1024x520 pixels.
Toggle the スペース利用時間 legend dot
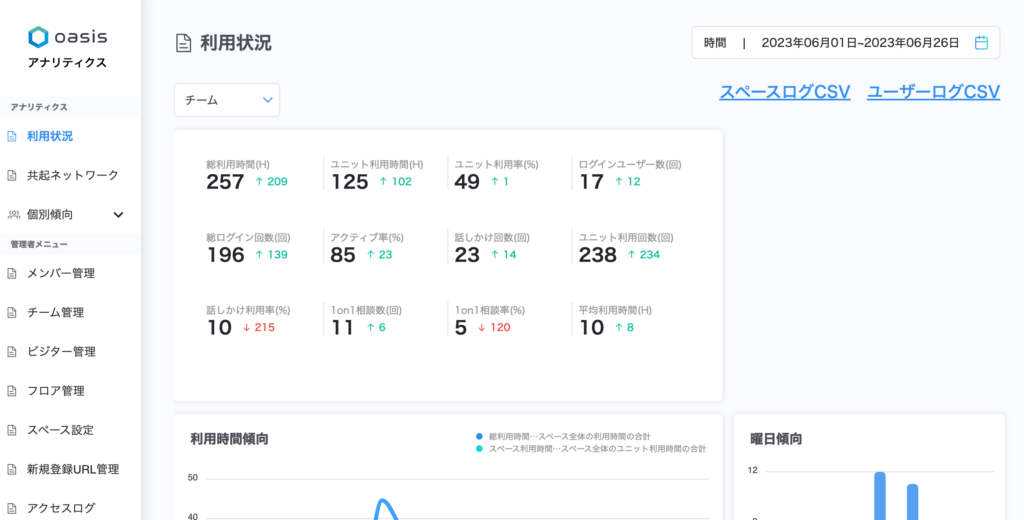tap(480, 449)
